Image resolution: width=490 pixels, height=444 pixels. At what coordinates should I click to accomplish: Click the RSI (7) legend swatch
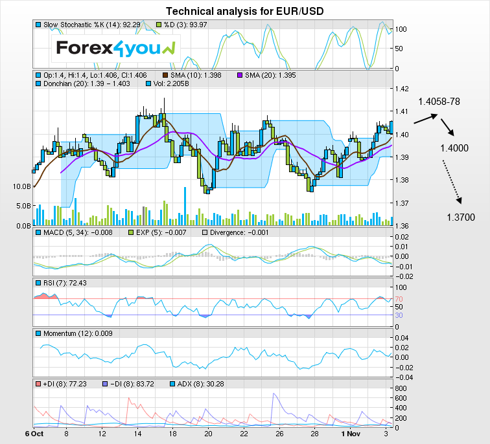[38, 283]
